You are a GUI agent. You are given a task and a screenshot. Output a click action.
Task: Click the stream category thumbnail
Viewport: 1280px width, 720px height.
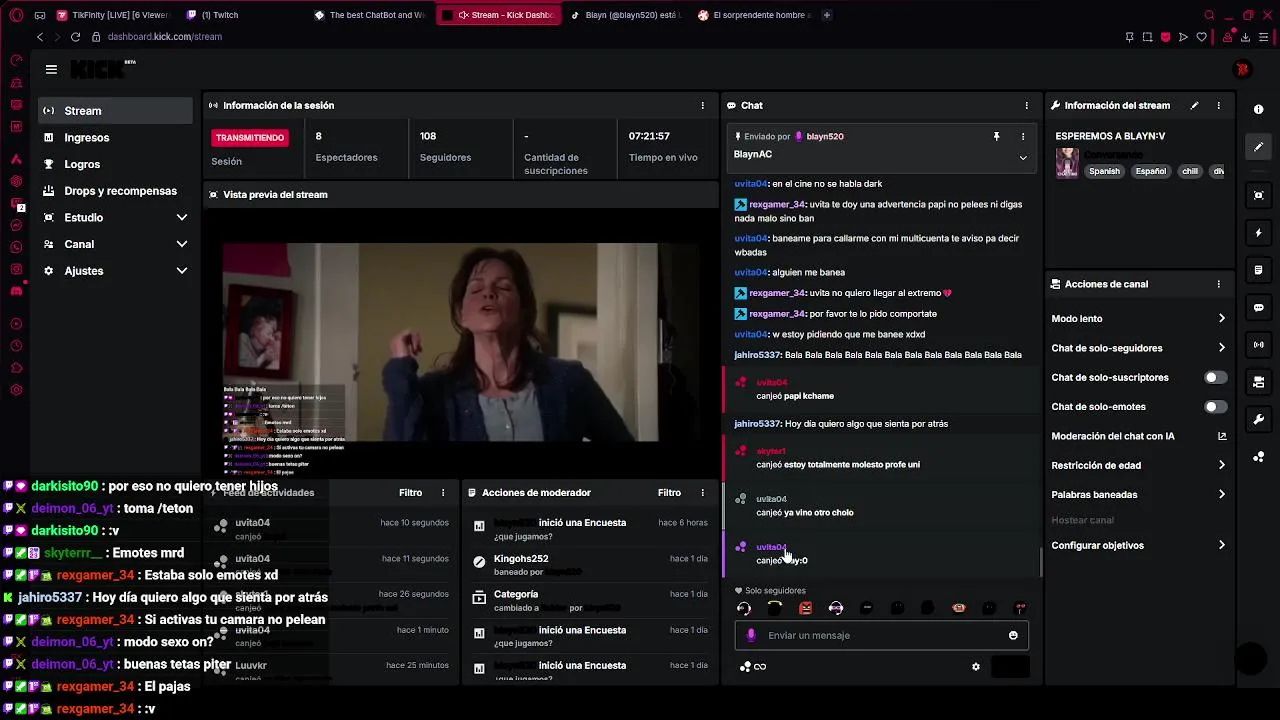point(1067,163)
